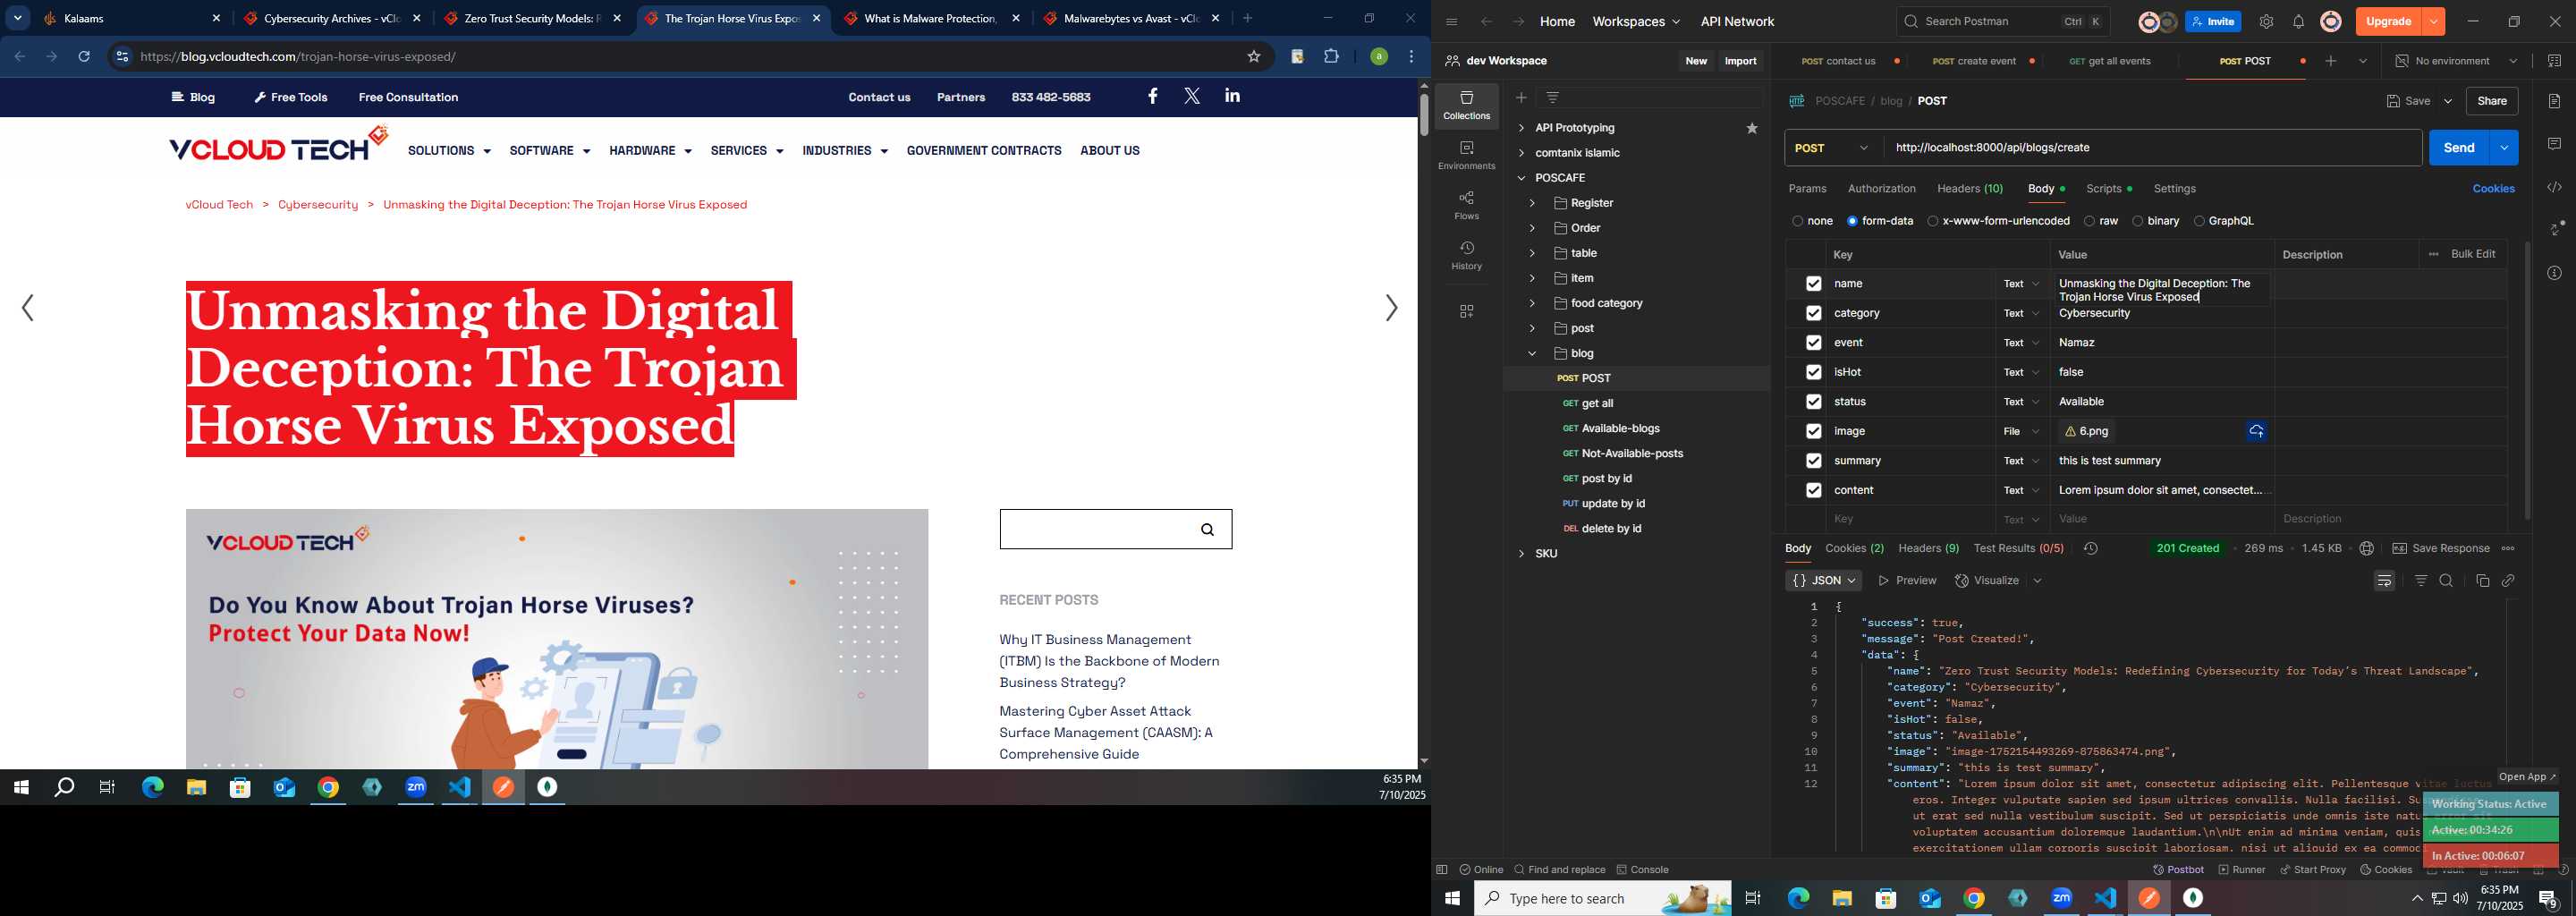Uncheck the image row checkbox

tap(1813, 432)
